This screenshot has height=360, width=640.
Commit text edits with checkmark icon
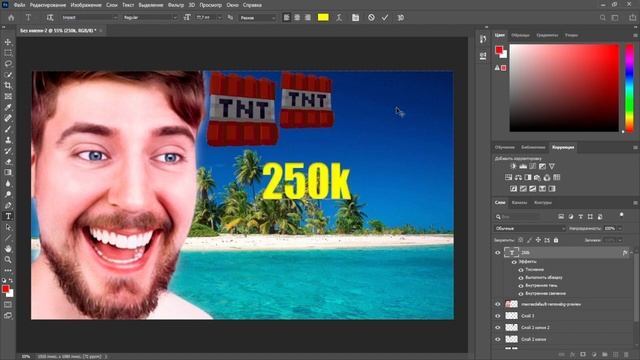(385, 18)
